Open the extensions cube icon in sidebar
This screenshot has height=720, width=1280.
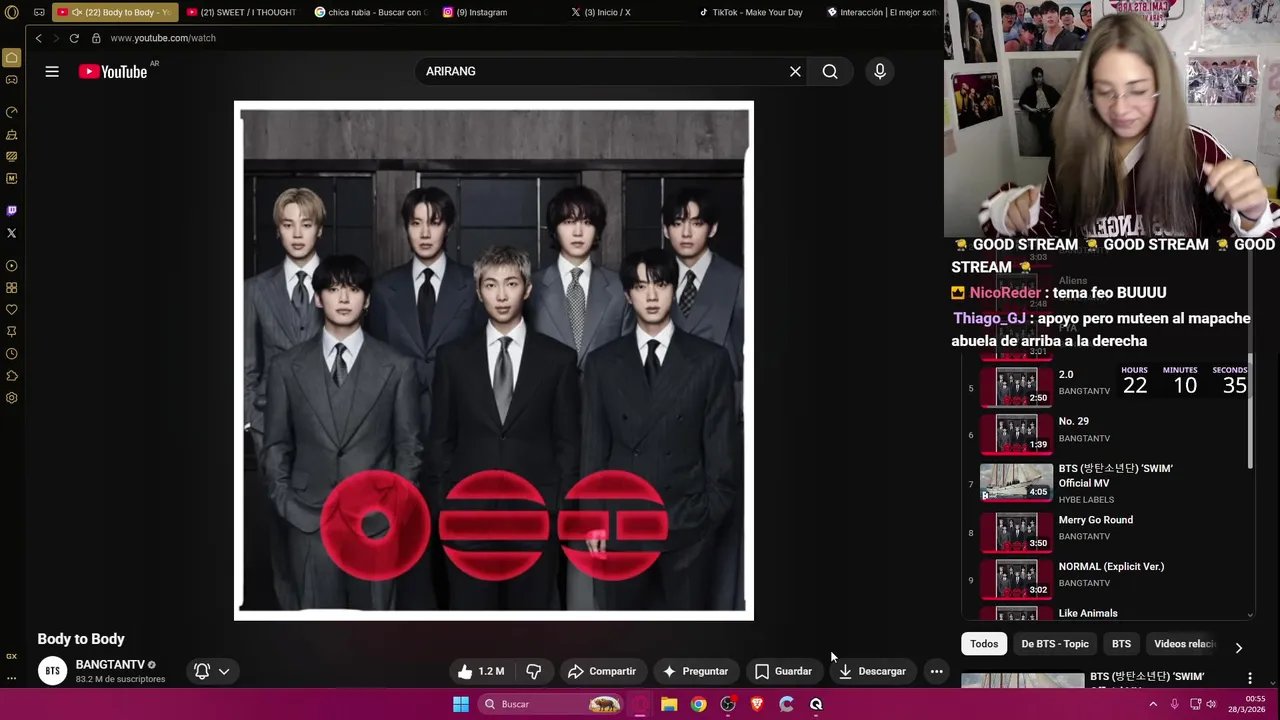[12, 376]
